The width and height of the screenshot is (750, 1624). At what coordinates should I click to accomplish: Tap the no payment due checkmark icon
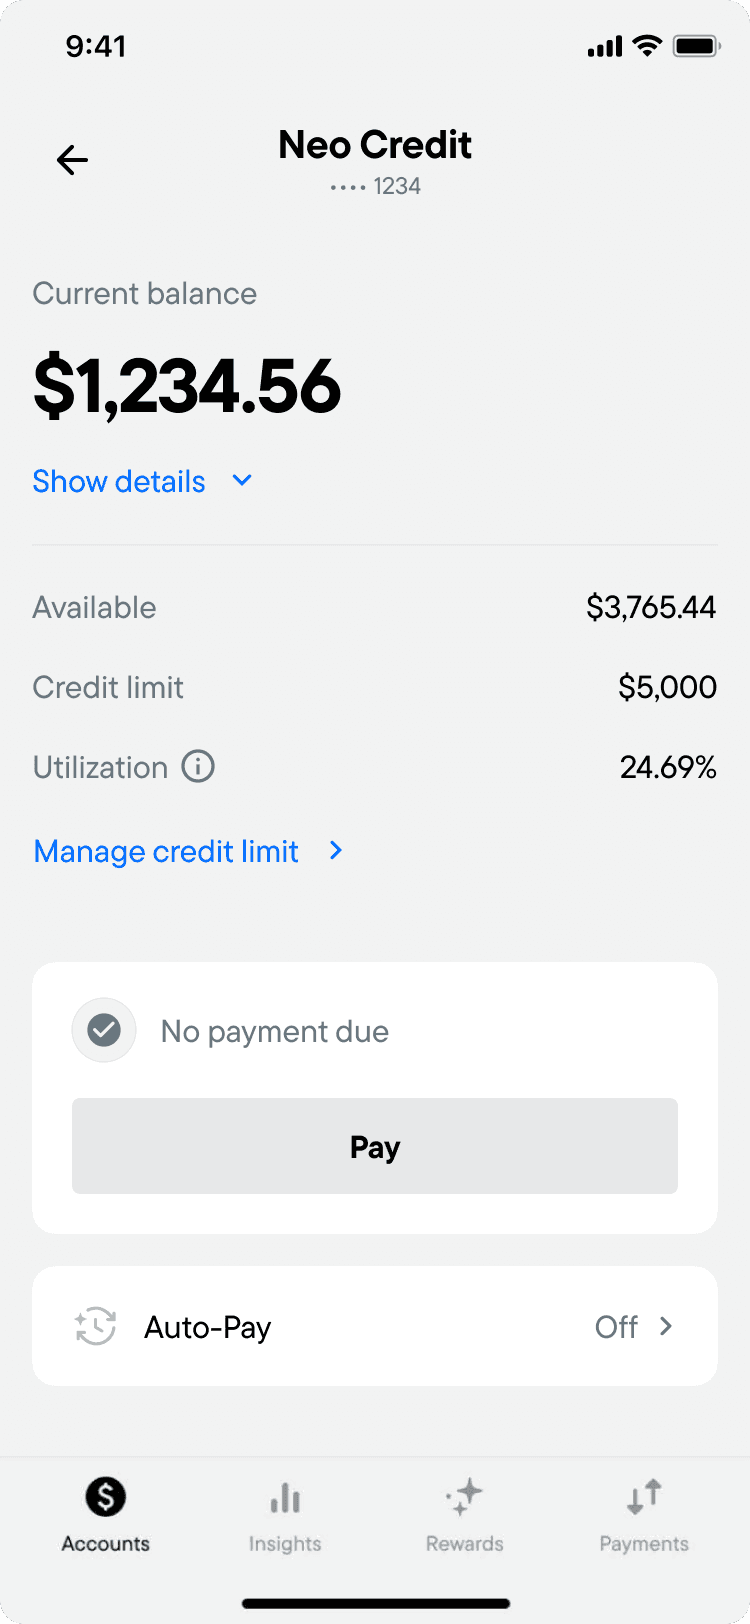pyautogui.click(x=104, y=1030)
